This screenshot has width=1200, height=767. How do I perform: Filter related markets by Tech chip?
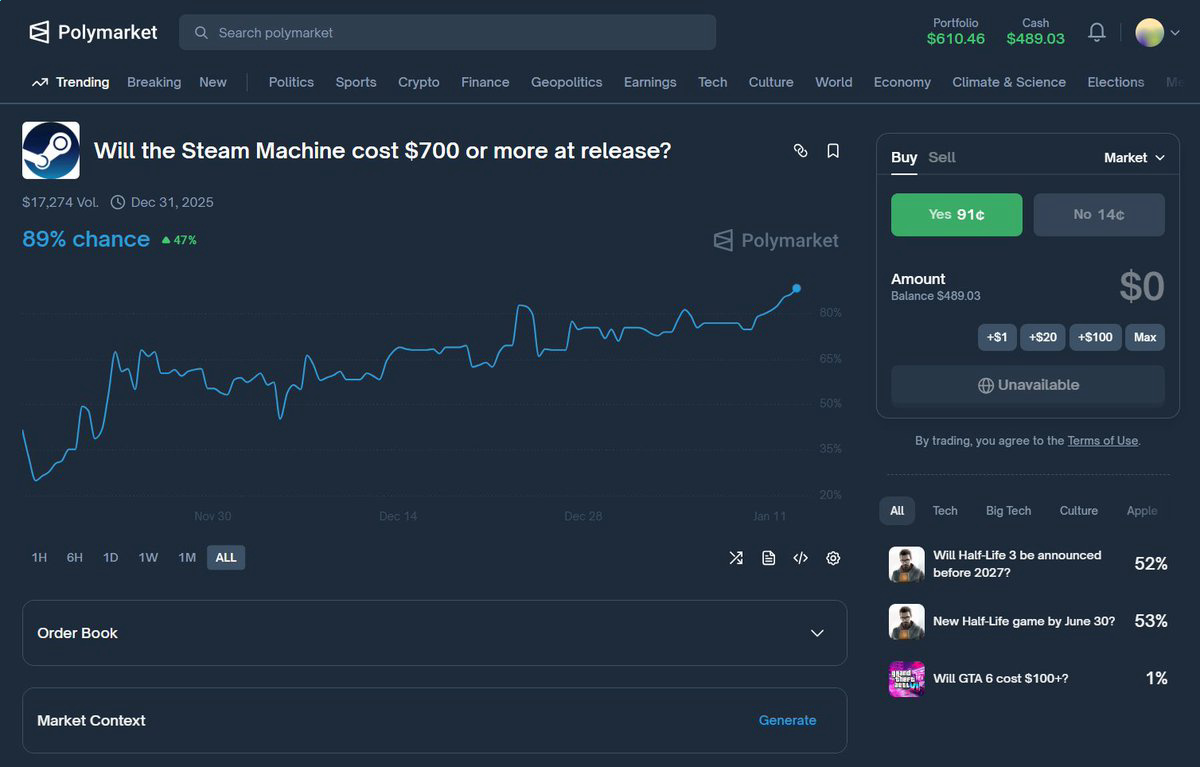(945, 511)
